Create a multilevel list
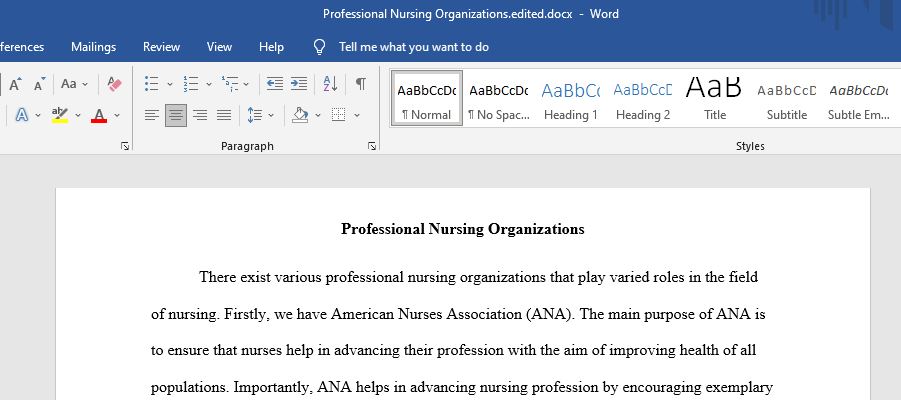Image resolution: width=901 pixels, height=400 pixels. point(230,84)
